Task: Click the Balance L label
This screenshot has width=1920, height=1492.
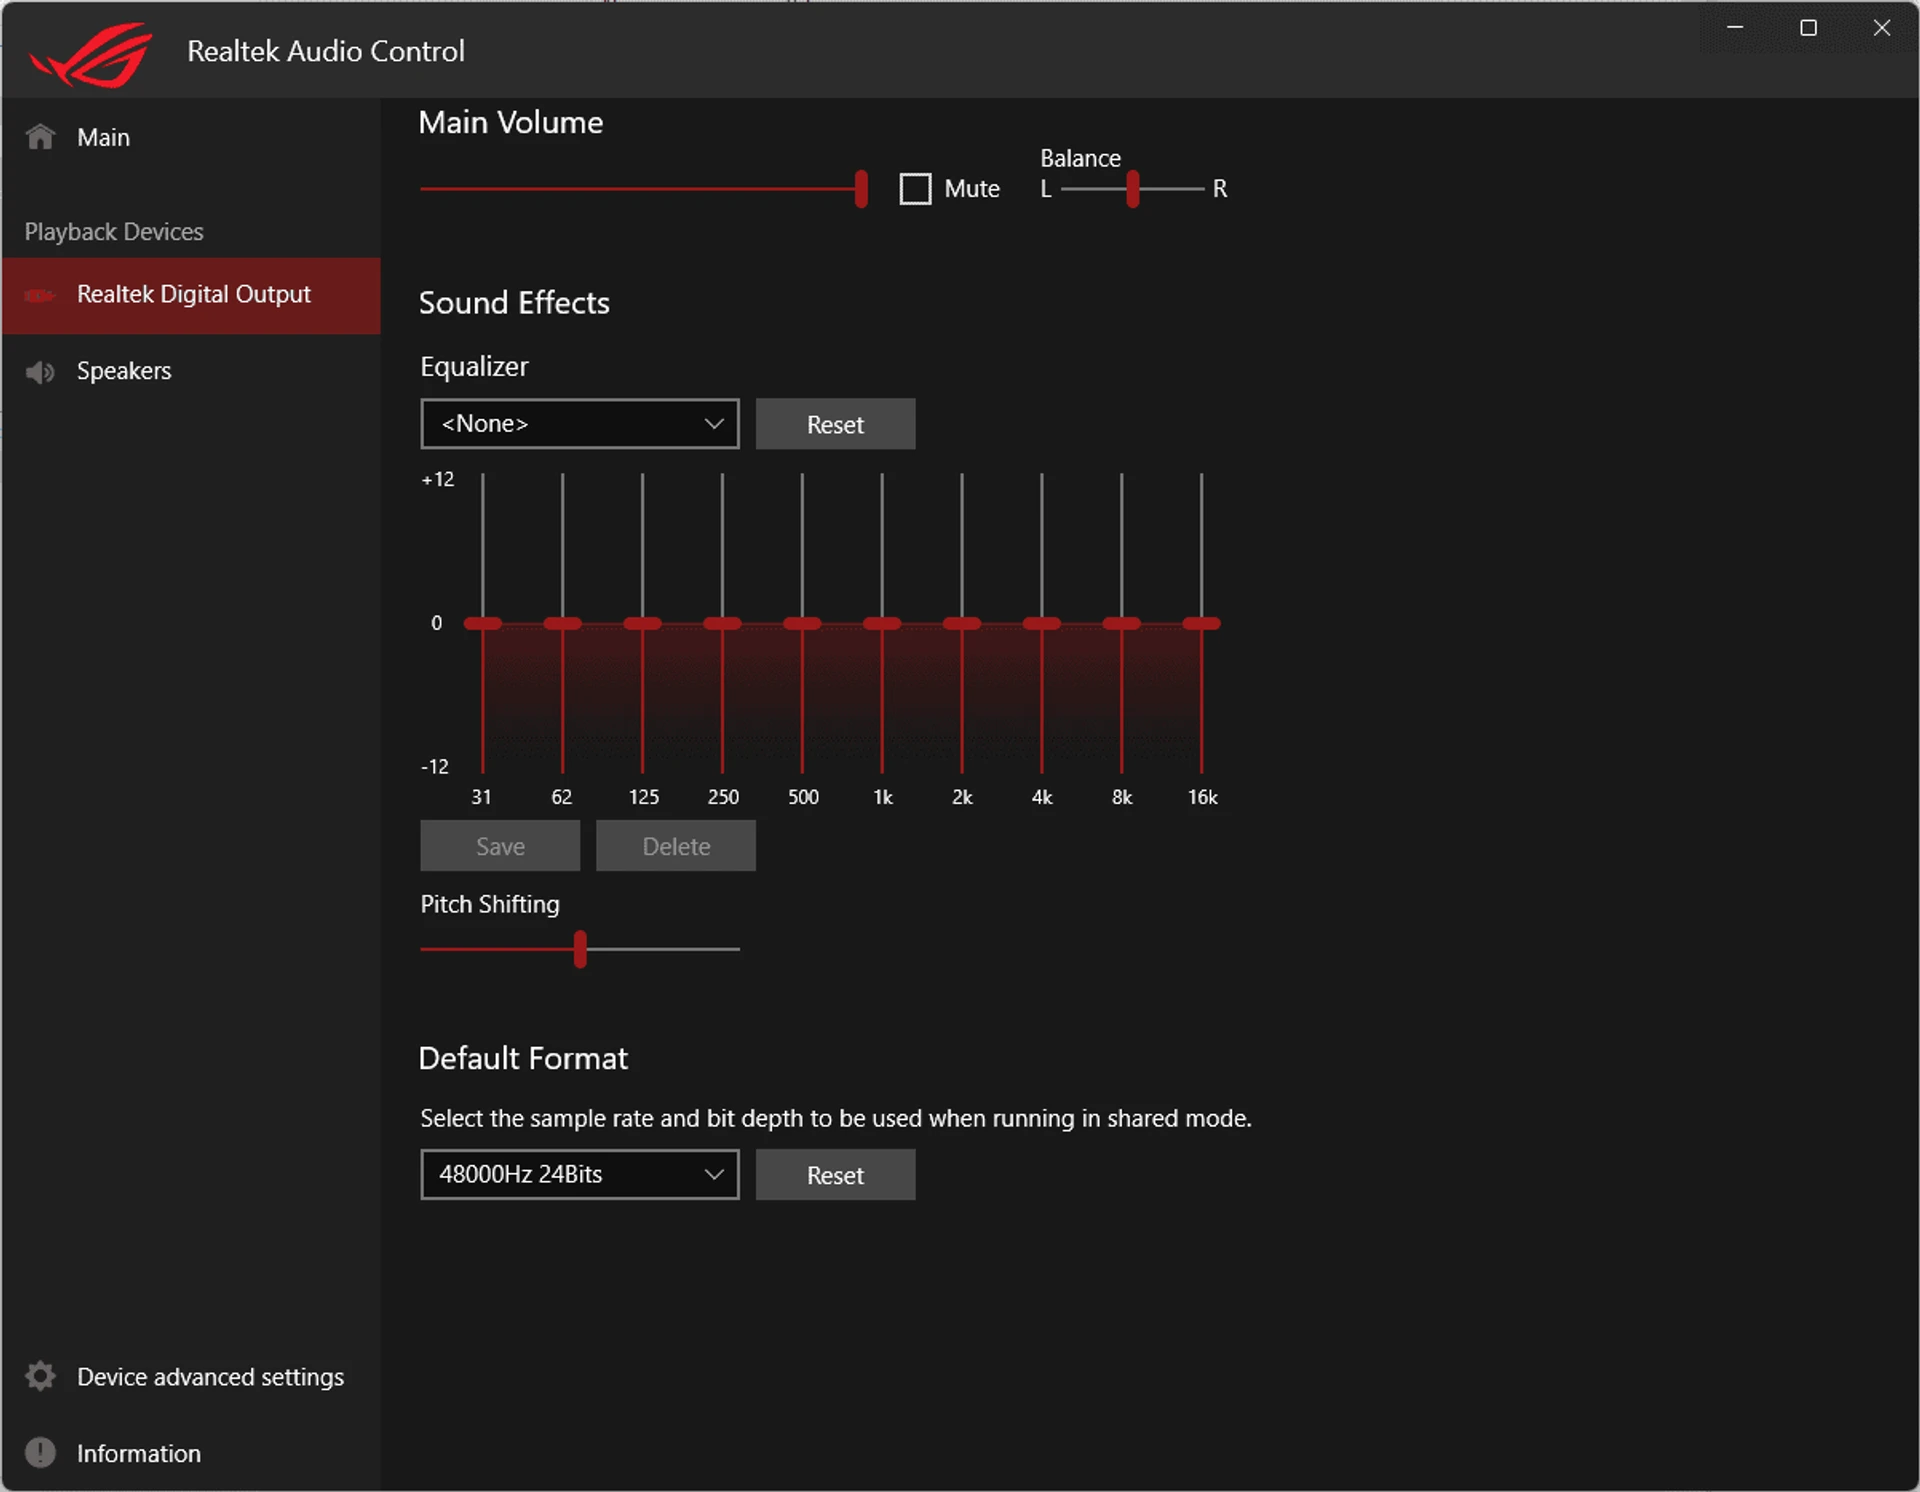Action: tap(1046, 189)
